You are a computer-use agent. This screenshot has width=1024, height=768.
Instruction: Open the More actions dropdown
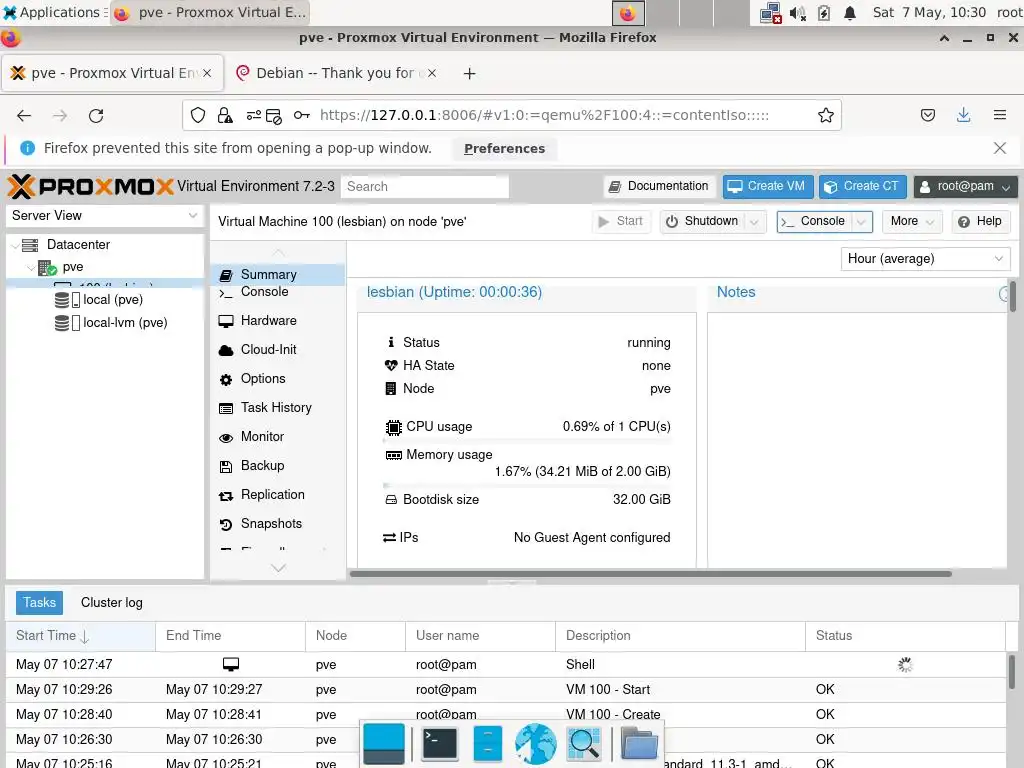912,221
